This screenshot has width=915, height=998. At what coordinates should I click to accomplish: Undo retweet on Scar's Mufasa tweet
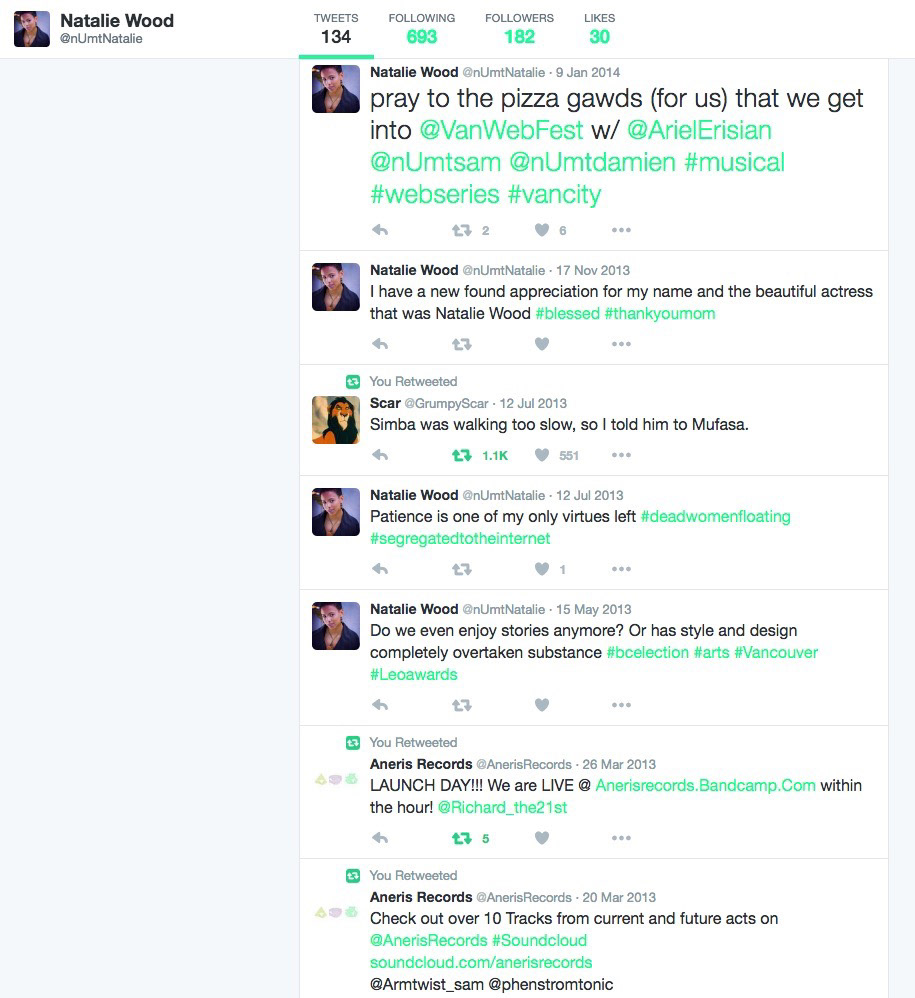coord(462,455)
